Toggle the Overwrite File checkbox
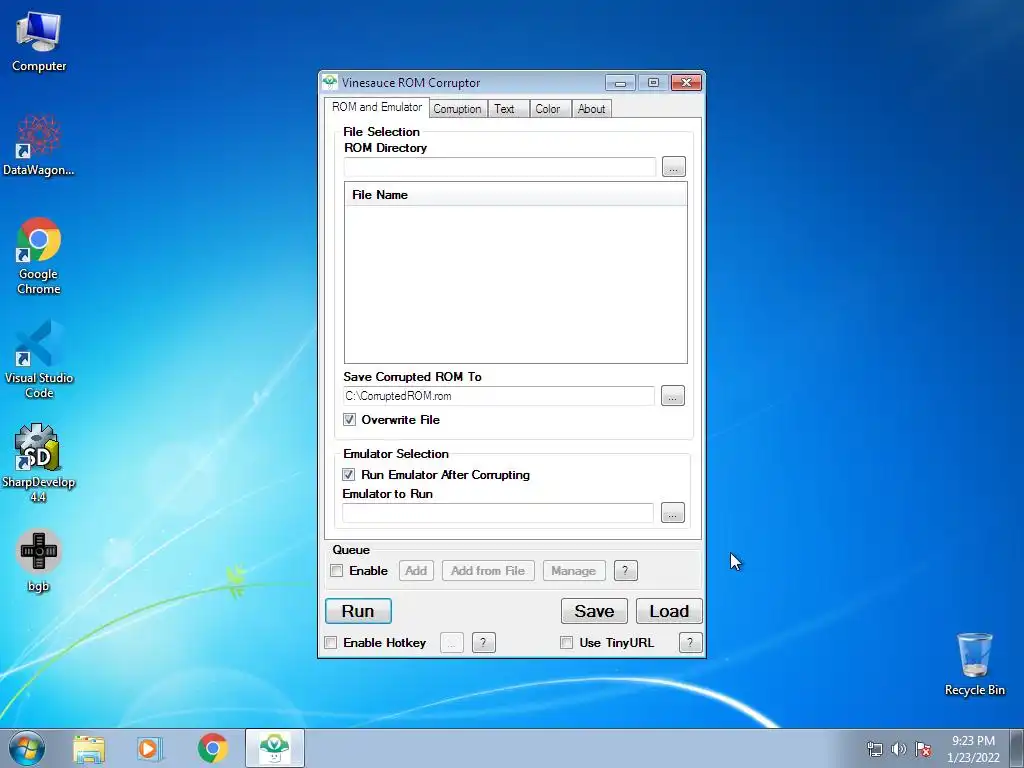The image size is (1024, 768). (x=349, y=420)
